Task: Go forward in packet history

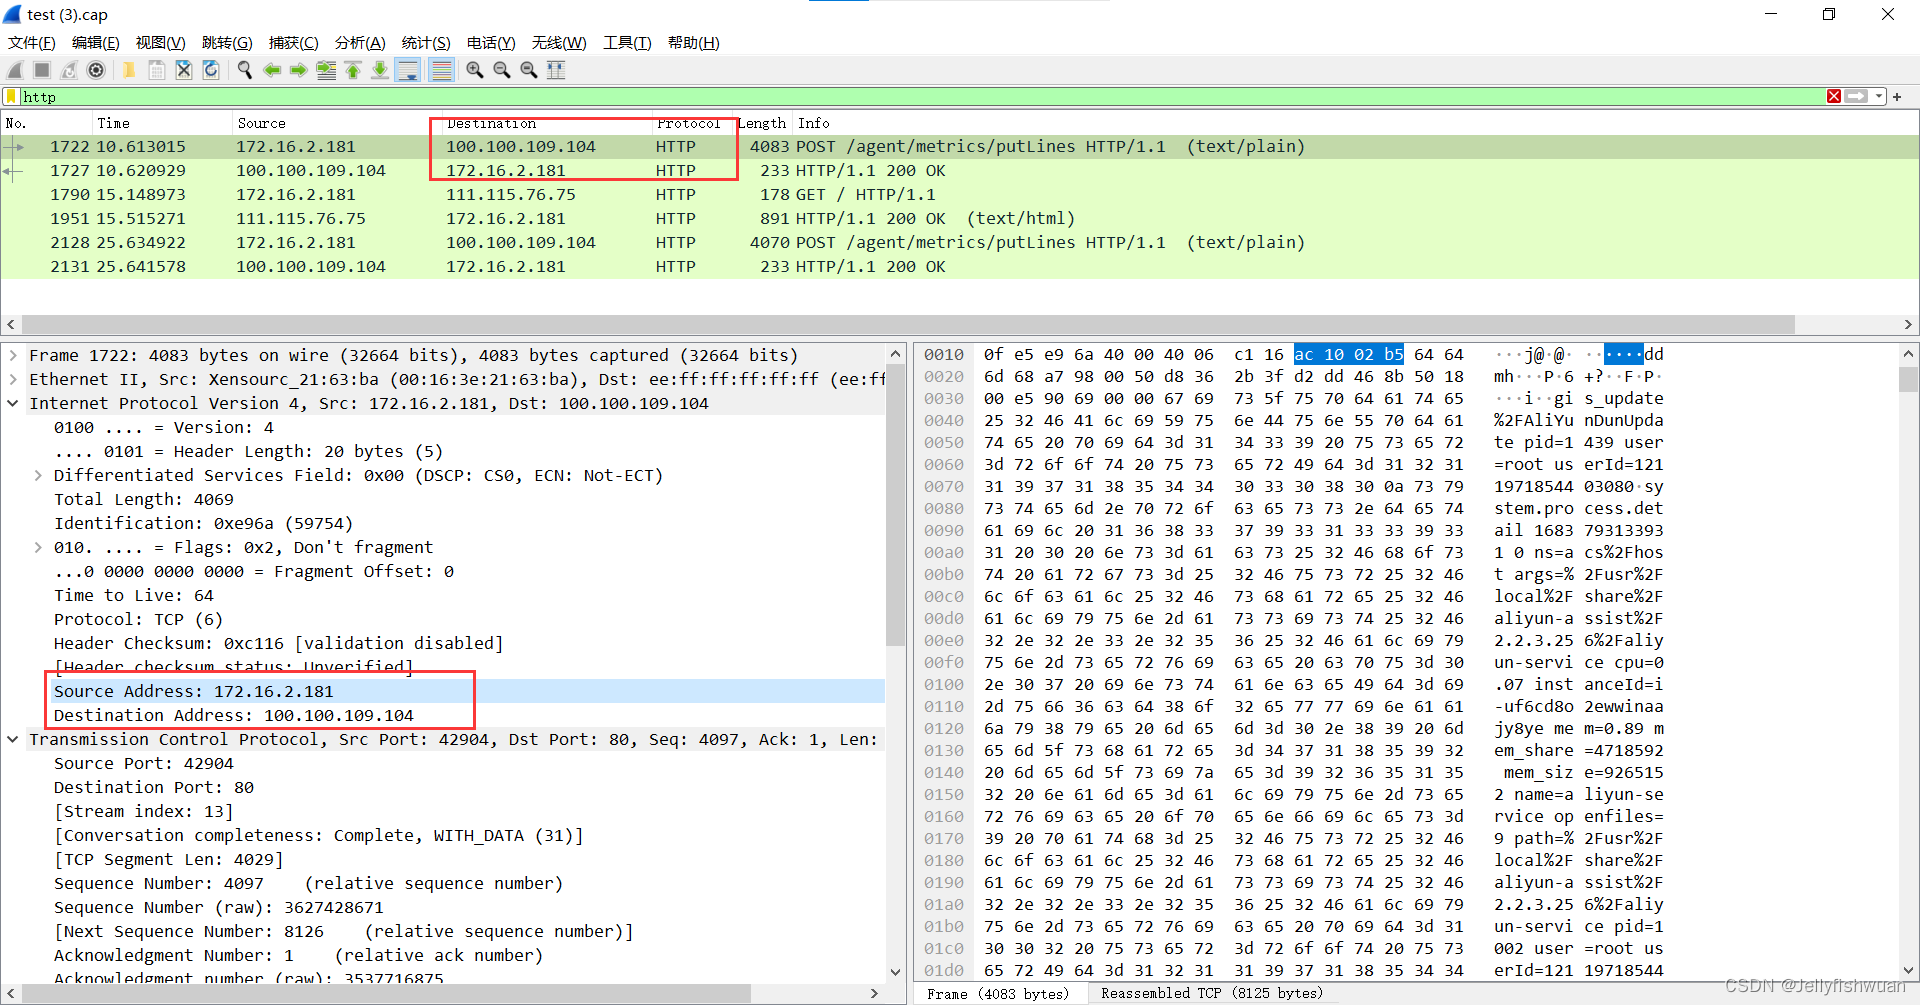Action: 298,70
